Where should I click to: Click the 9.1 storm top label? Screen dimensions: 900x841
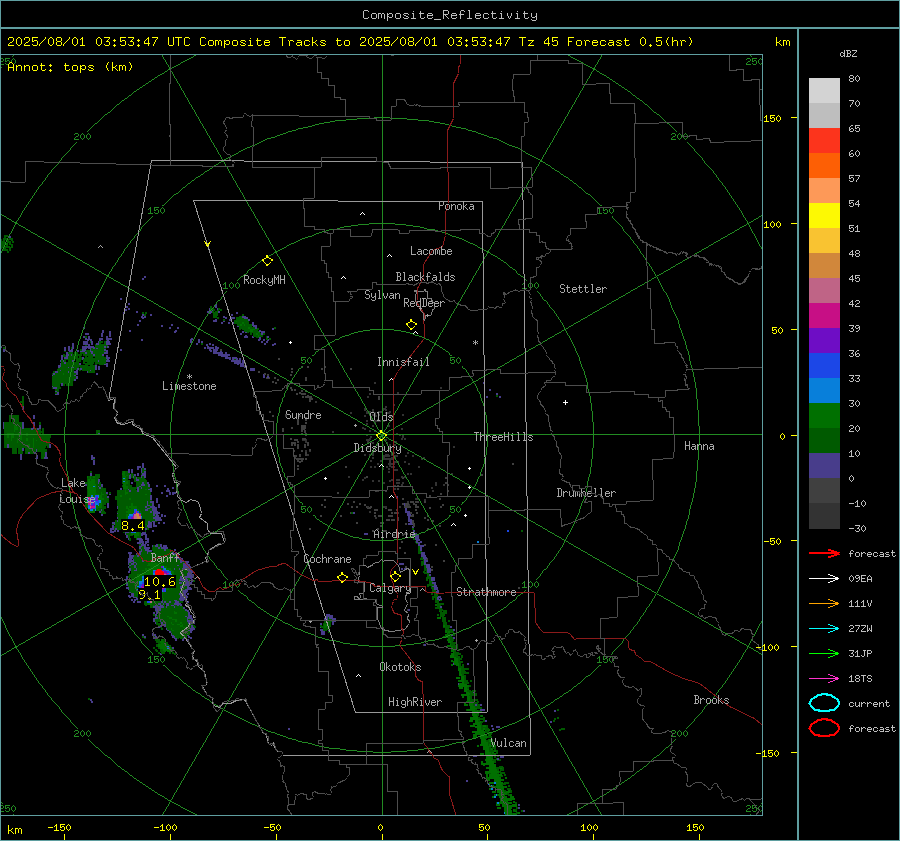pyautogui.click(x=149, y=595)
